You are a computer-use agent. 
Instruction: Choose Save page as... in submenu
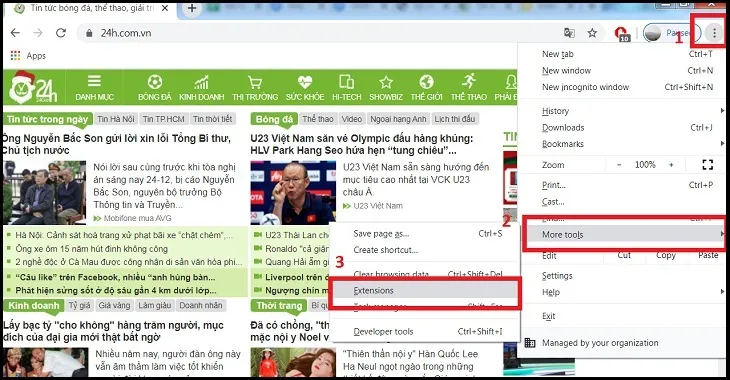[x=425, y=234]
